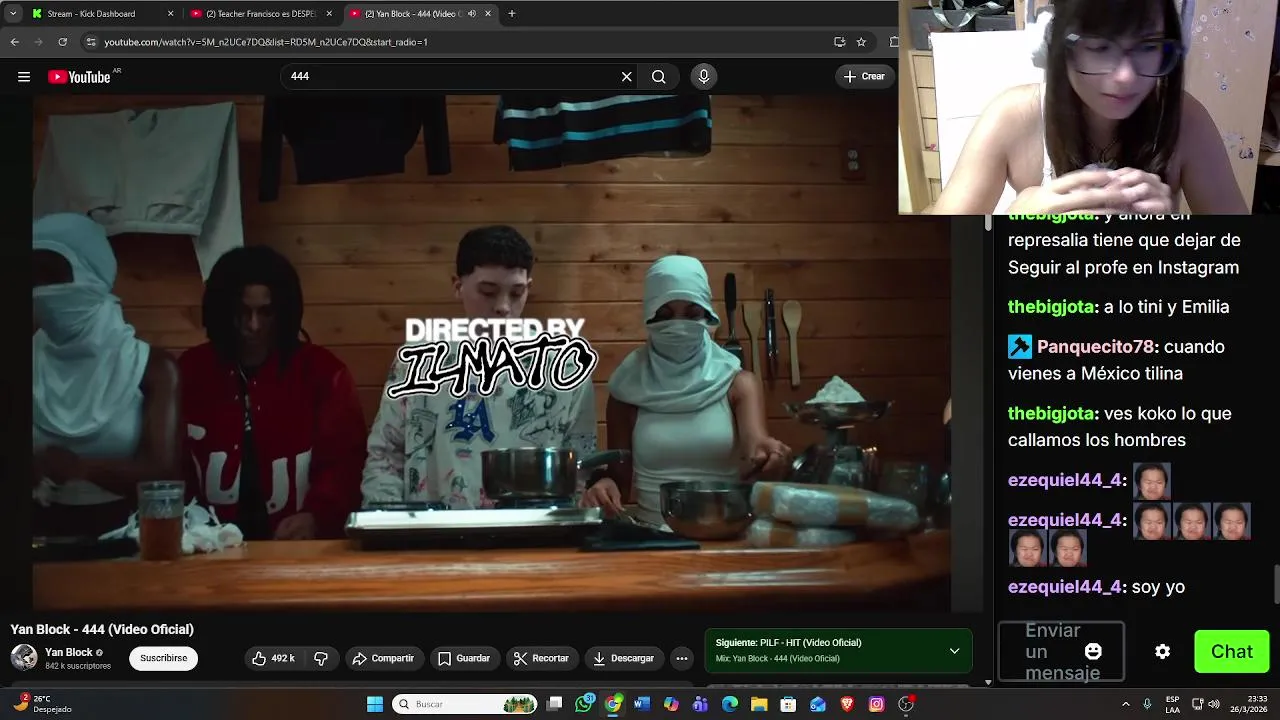Close the Teacher Francisco tab
This screenshot has width=1280, height=720.
329,14
